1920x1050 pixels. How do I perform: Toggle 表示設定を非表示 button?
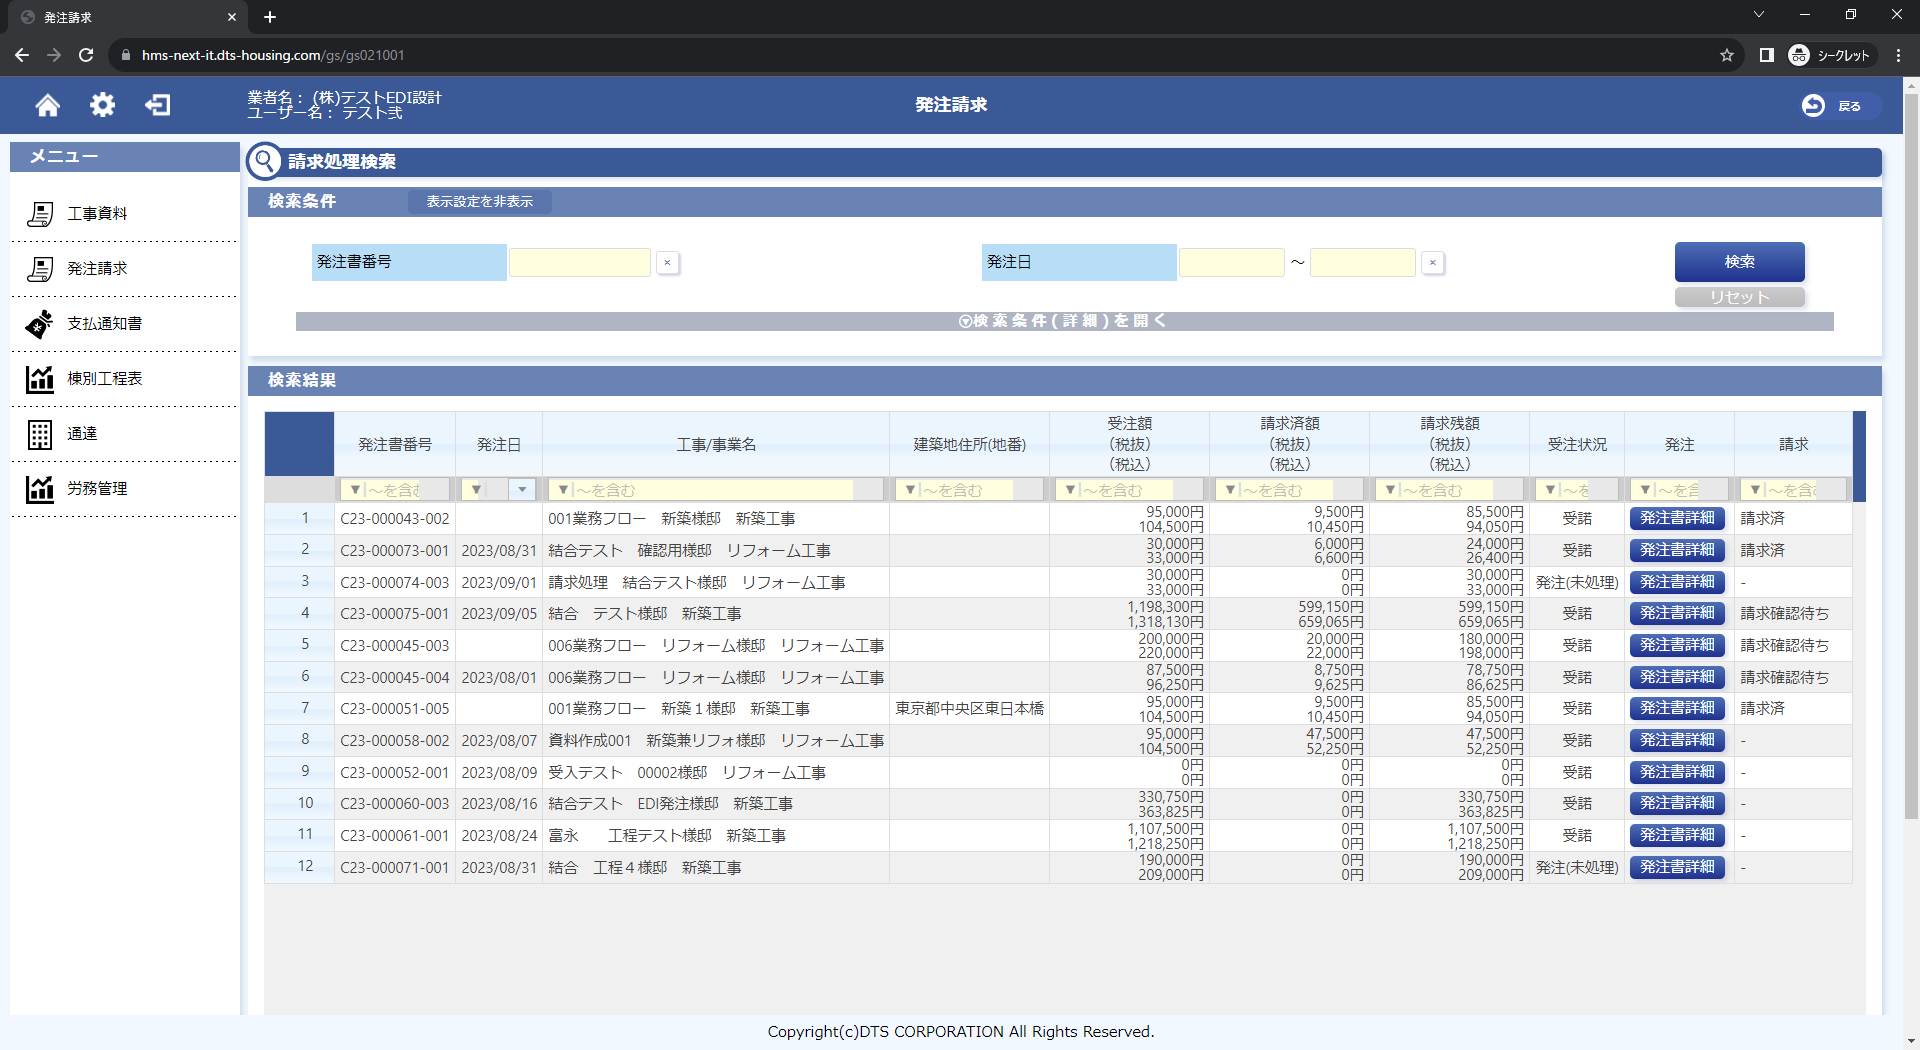479,202
